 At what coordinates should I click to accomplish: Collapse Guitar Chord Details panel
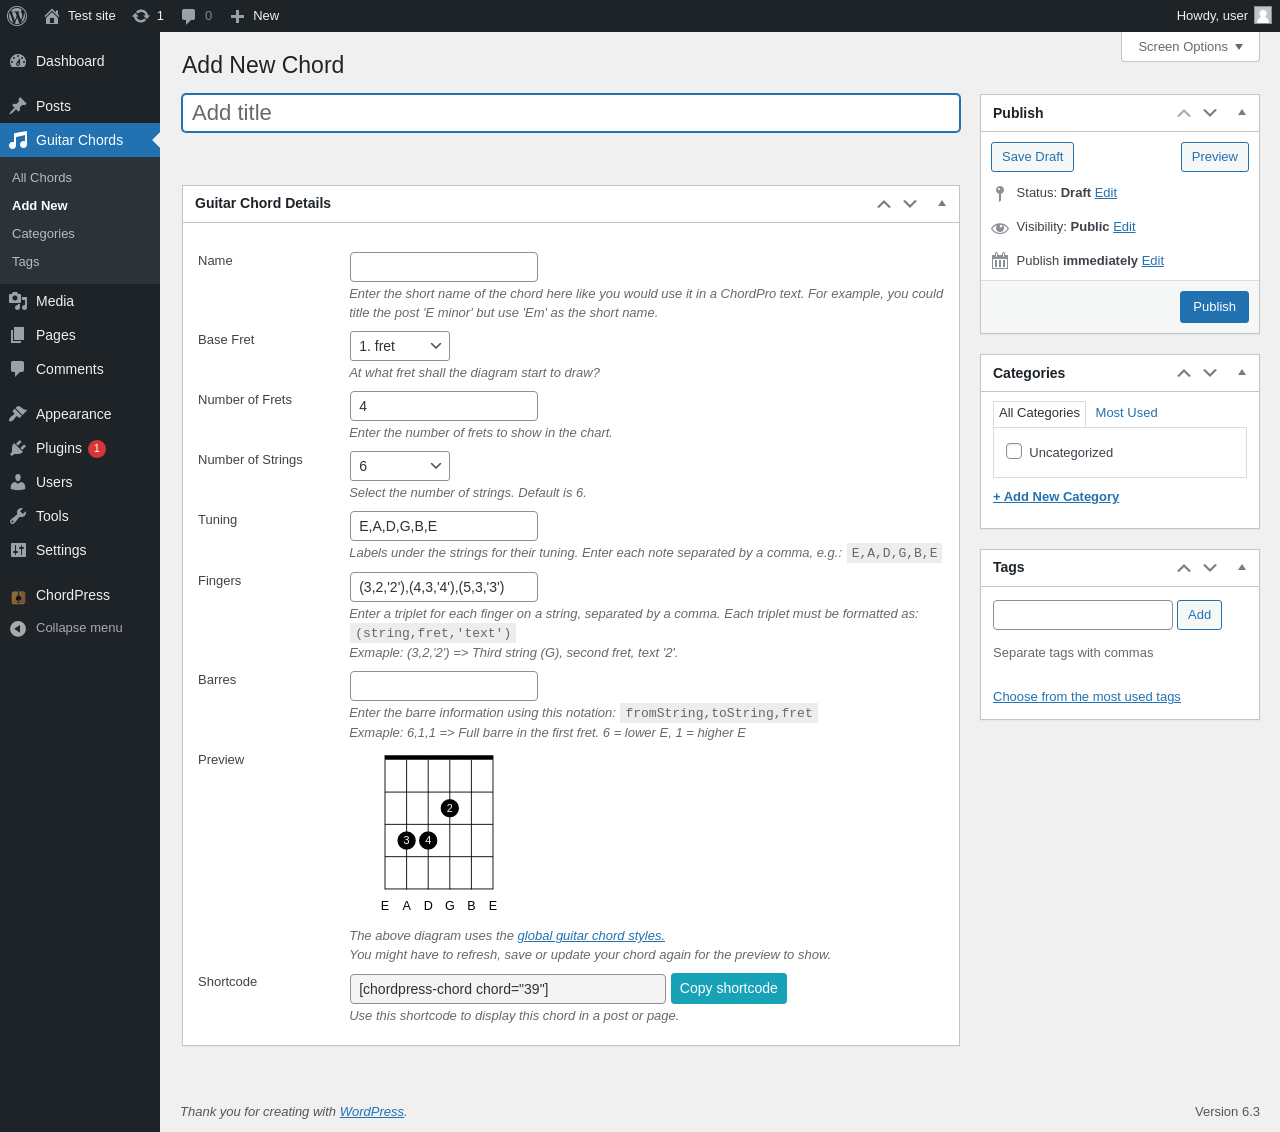942,203
